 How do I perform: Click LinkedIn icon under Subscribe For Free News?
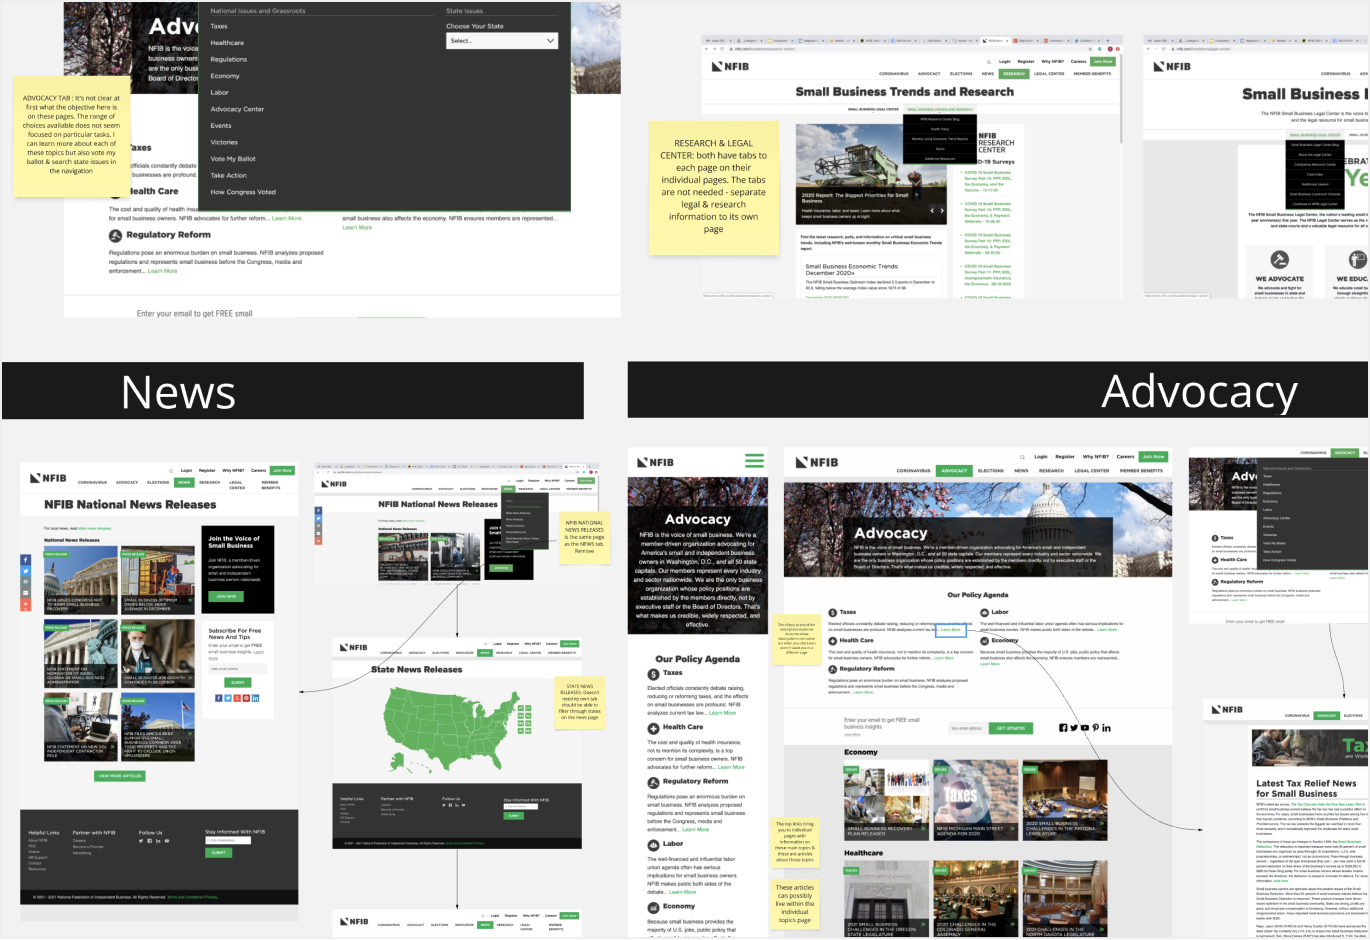[x=255, y=698]
